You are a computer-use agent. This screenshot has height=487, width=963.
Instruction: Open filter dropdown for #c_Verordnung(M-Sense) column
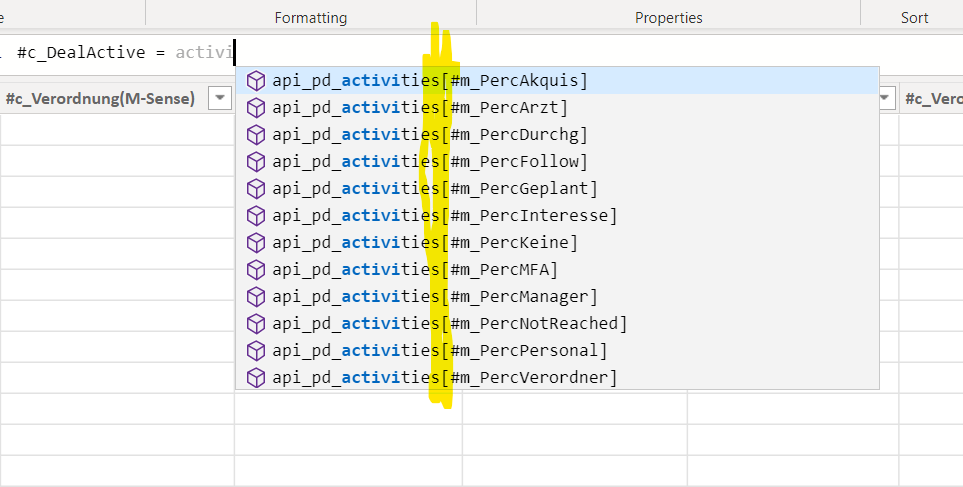[x=220, y=98]
